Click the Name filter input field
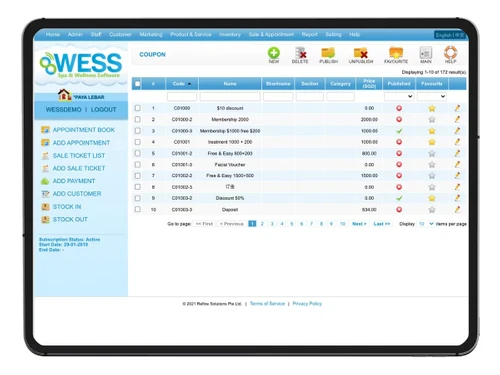This screenshot has width=500, height=375. [230, 96]
